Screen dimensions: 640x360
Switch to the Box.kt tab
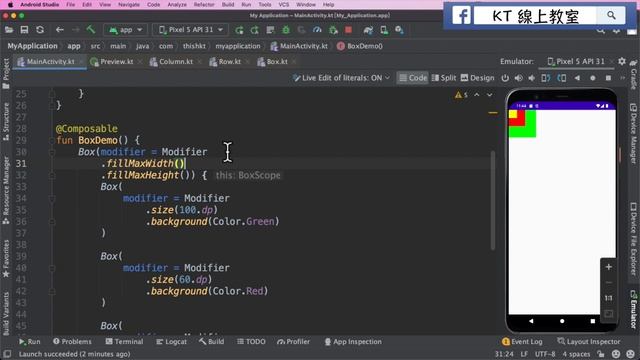click(276, 62)
